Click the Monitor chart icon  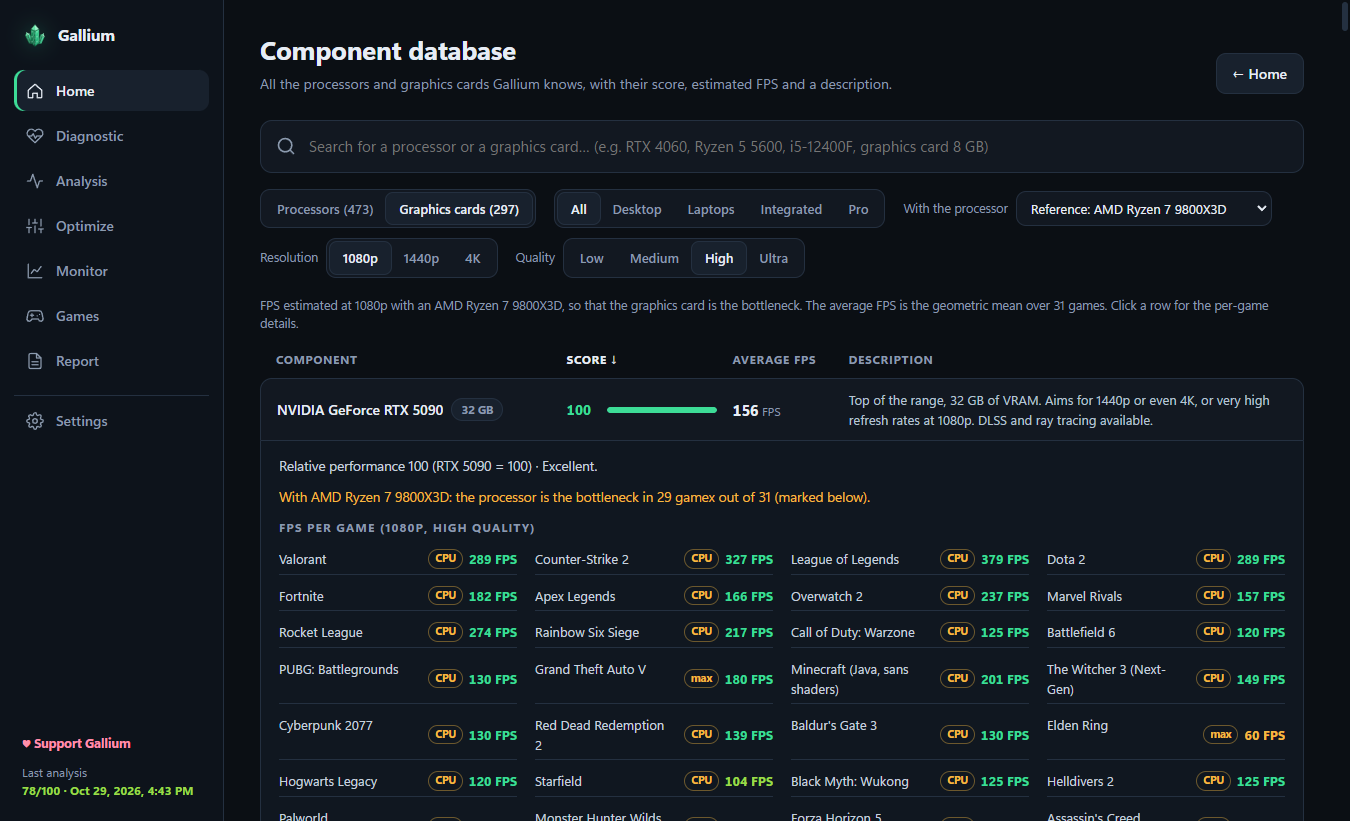click(x=35, y=271)
